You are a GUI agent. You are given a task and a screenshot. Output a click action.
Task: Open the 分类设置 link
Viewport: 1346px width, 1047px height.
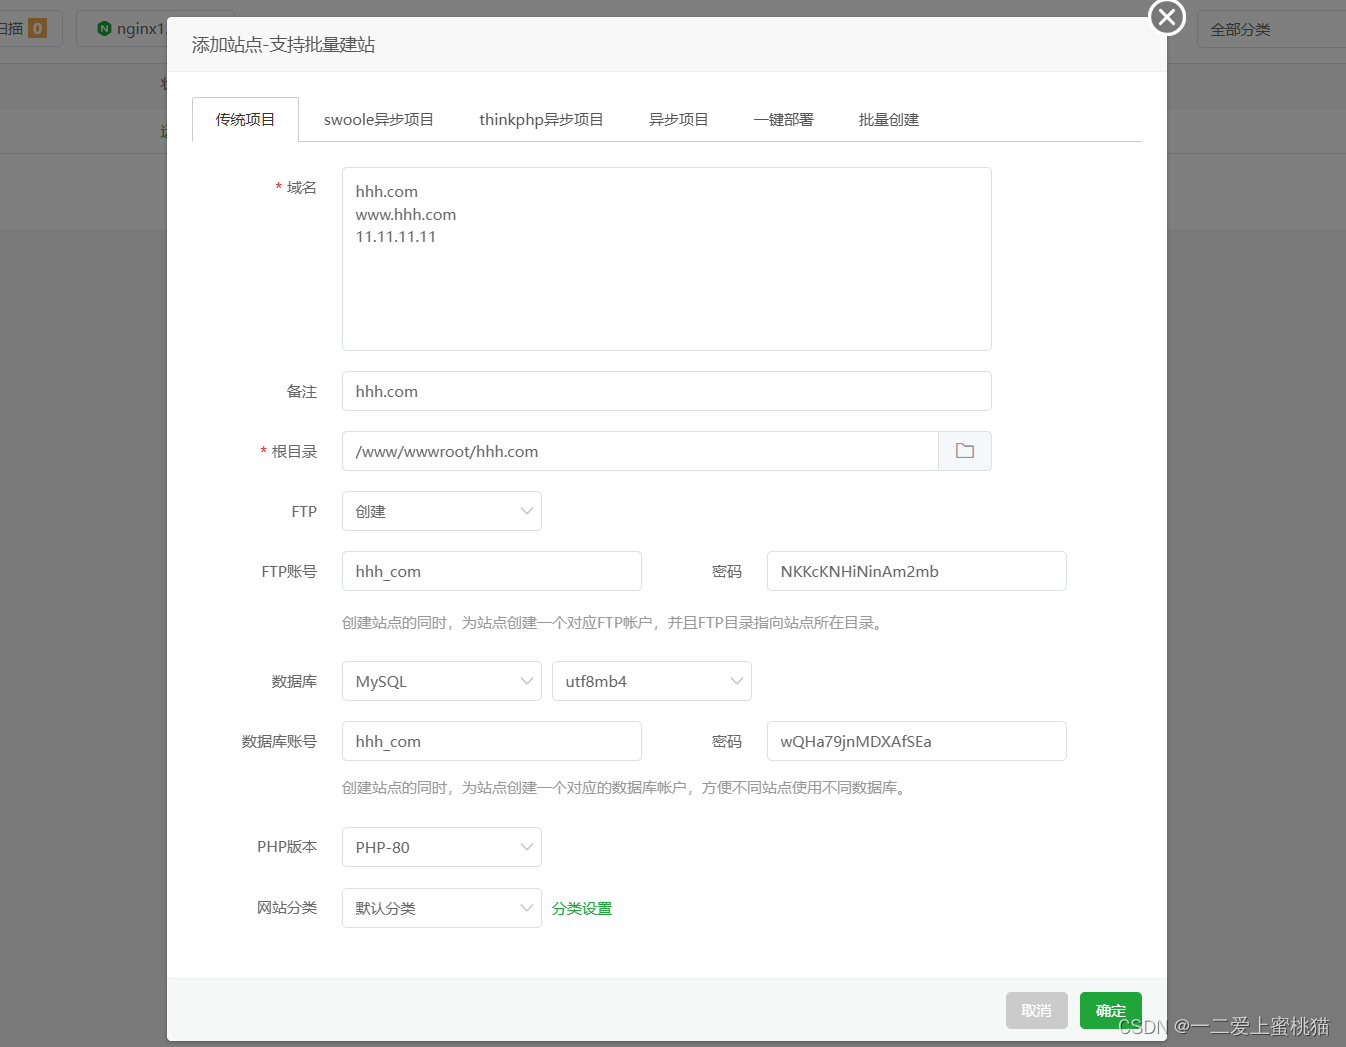tap(582, 909)
